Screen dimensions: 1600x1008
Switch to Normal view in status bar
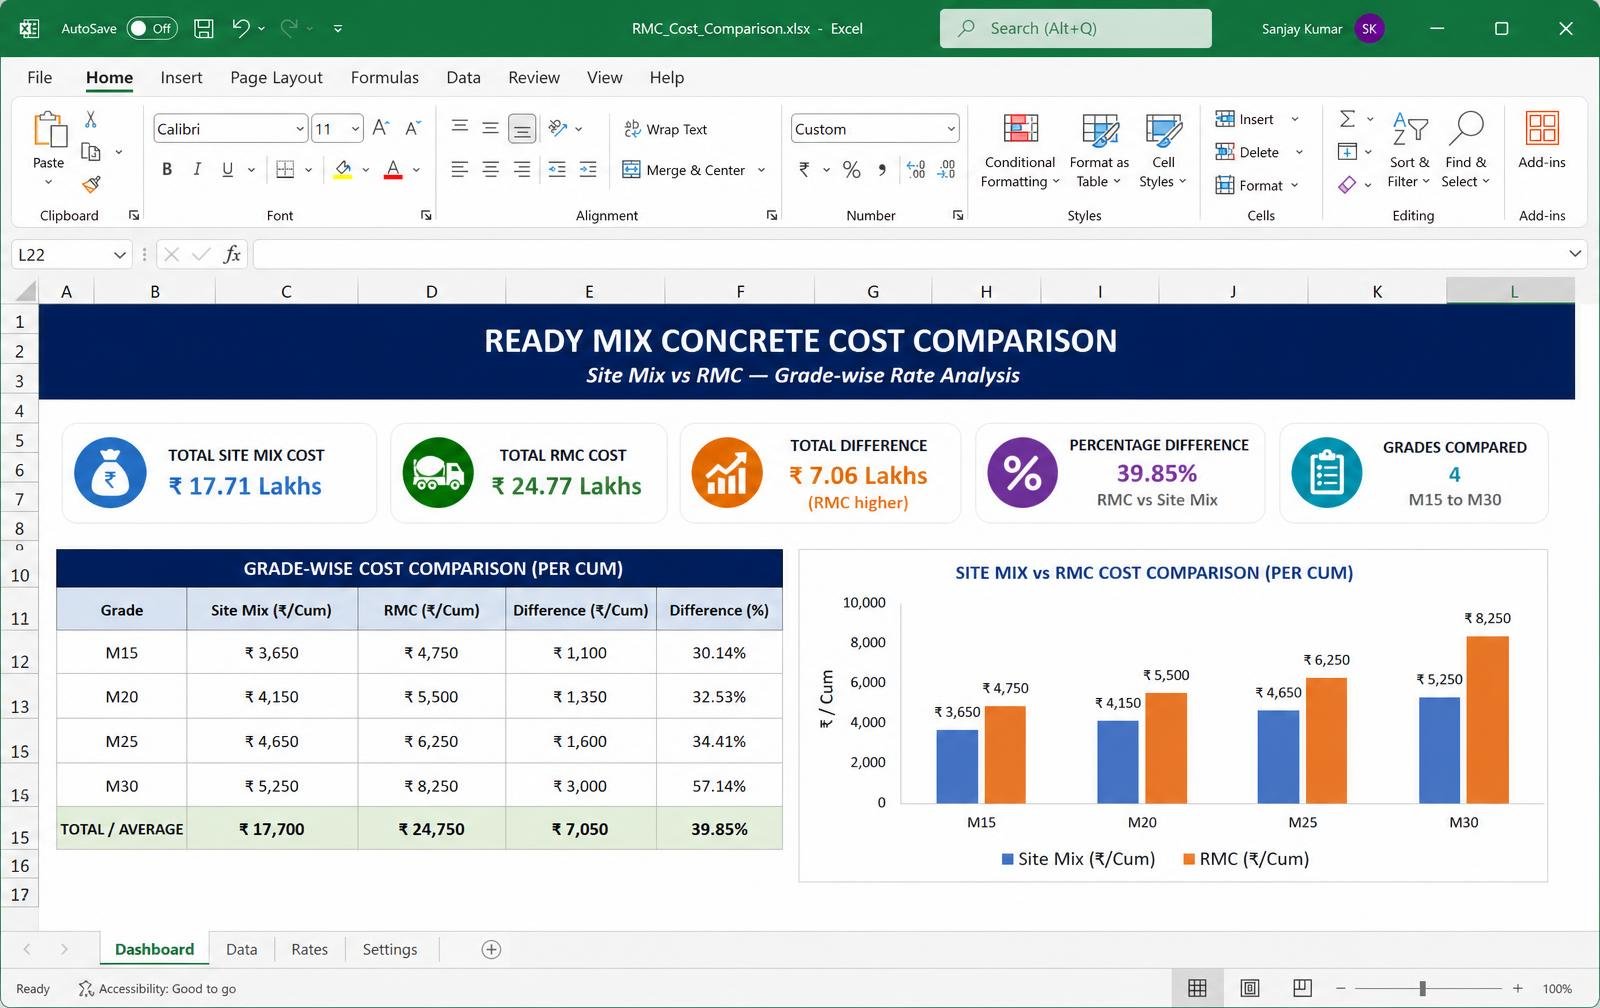1197,988
